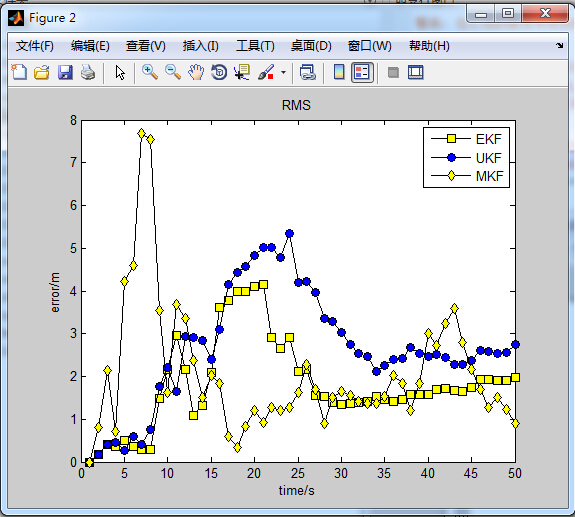Activate the Pan hand tool
The height and width of the screenshot is (517, 575).
(x=196, y=72)
